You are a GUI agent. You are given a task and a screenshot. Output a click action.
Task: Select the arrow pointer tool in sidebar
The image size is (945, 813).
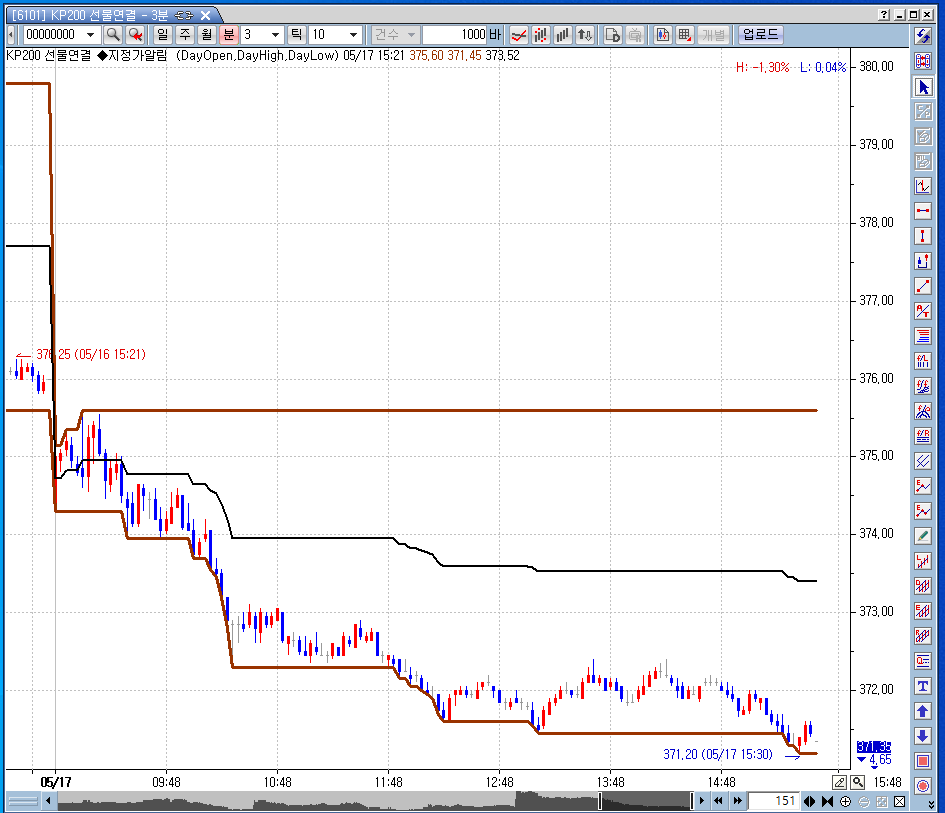pyautogui.click(x=923, y=87)
